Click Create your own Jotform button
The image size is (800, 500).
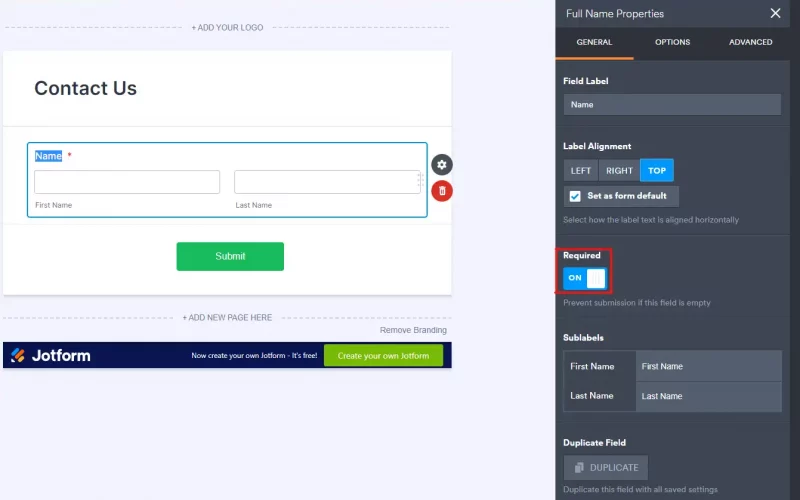(383, 355)
